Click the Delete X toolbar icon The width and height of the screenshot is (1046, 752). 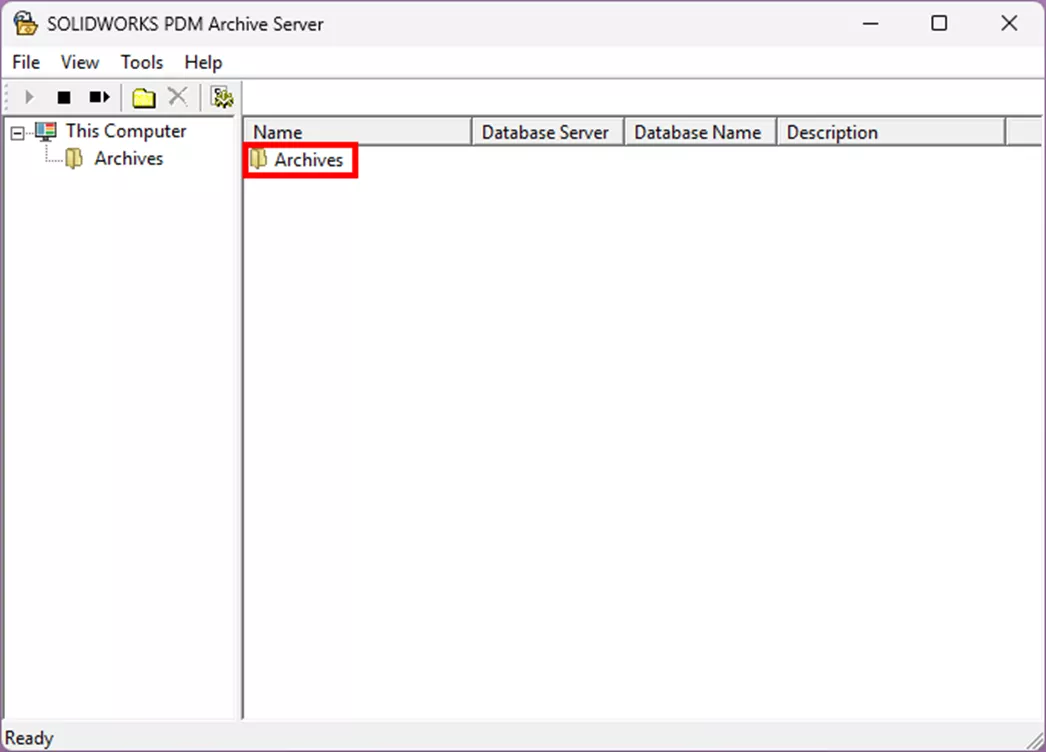coord(177,97)
